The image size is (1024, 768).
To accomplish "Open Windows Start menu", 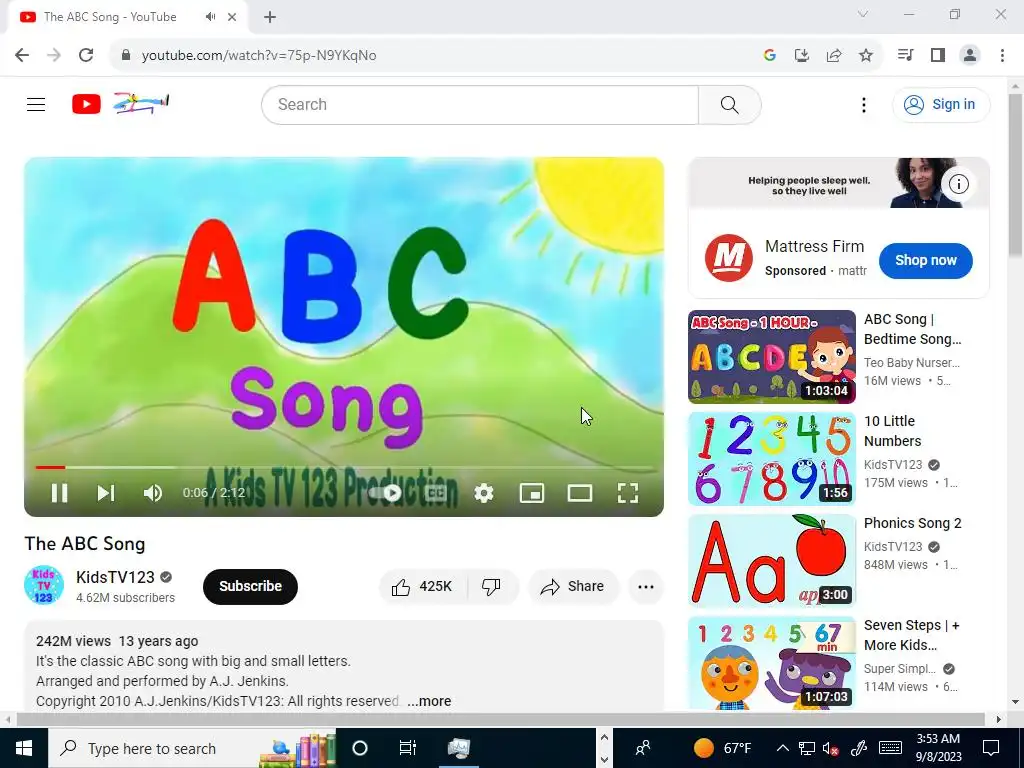I will [24, 748].
